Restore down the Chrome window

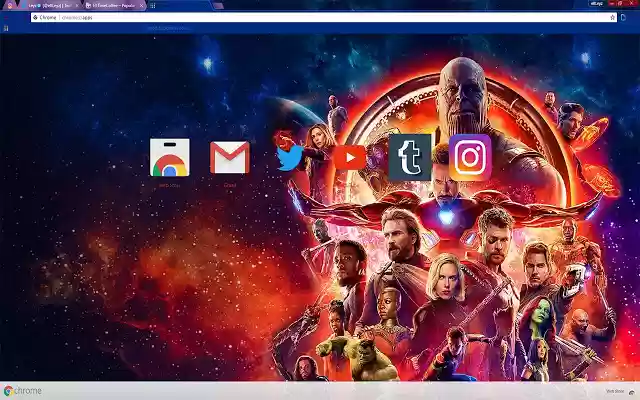(x=620, y=3)
